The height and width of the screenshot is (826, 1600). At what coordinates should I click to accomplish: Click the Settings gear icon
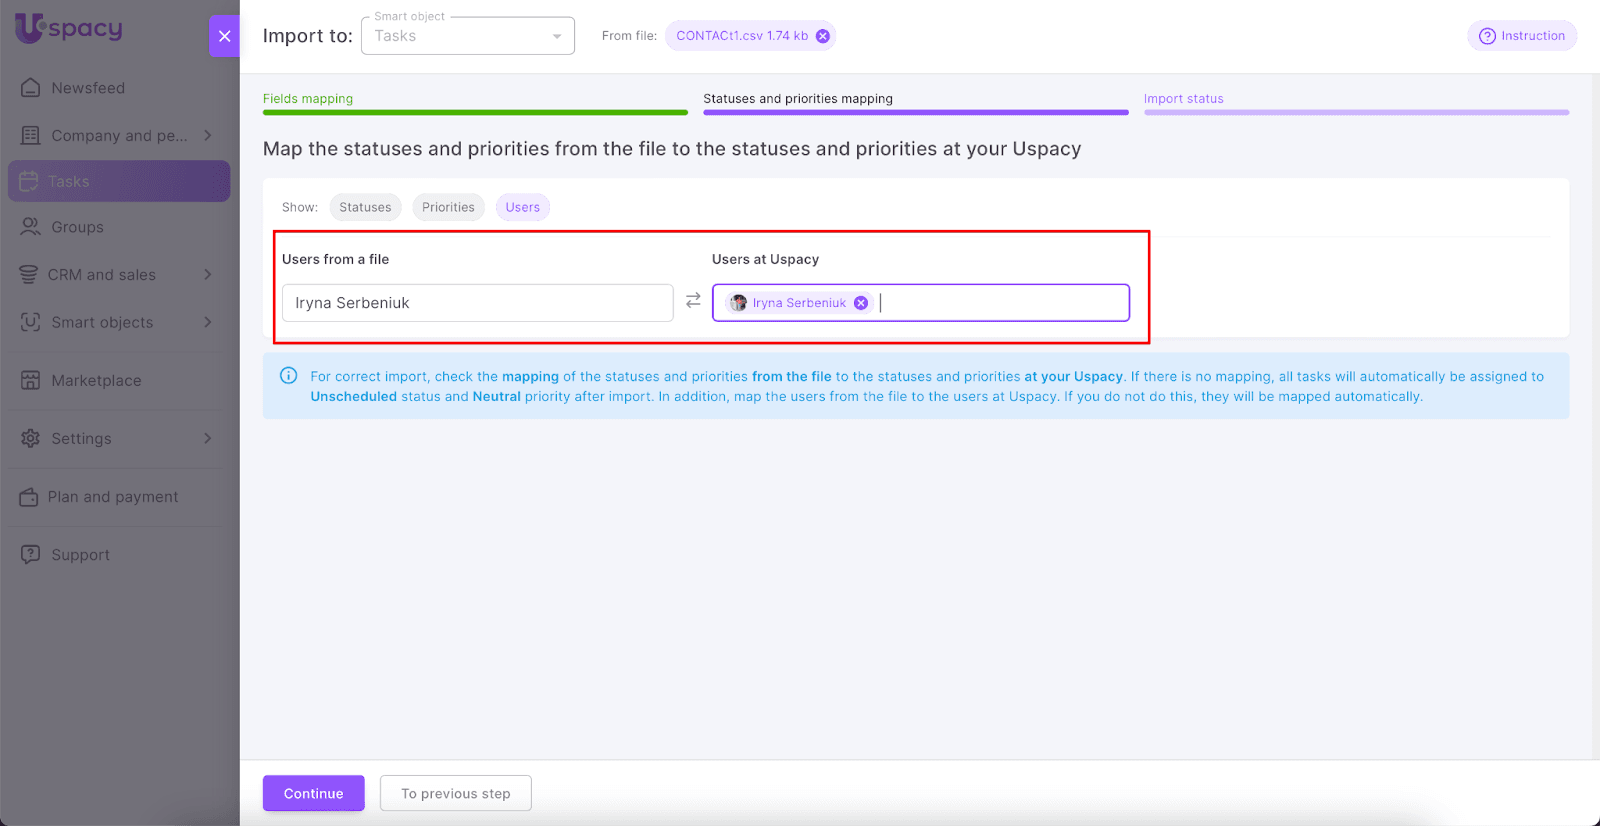click(x=31, y=438)
